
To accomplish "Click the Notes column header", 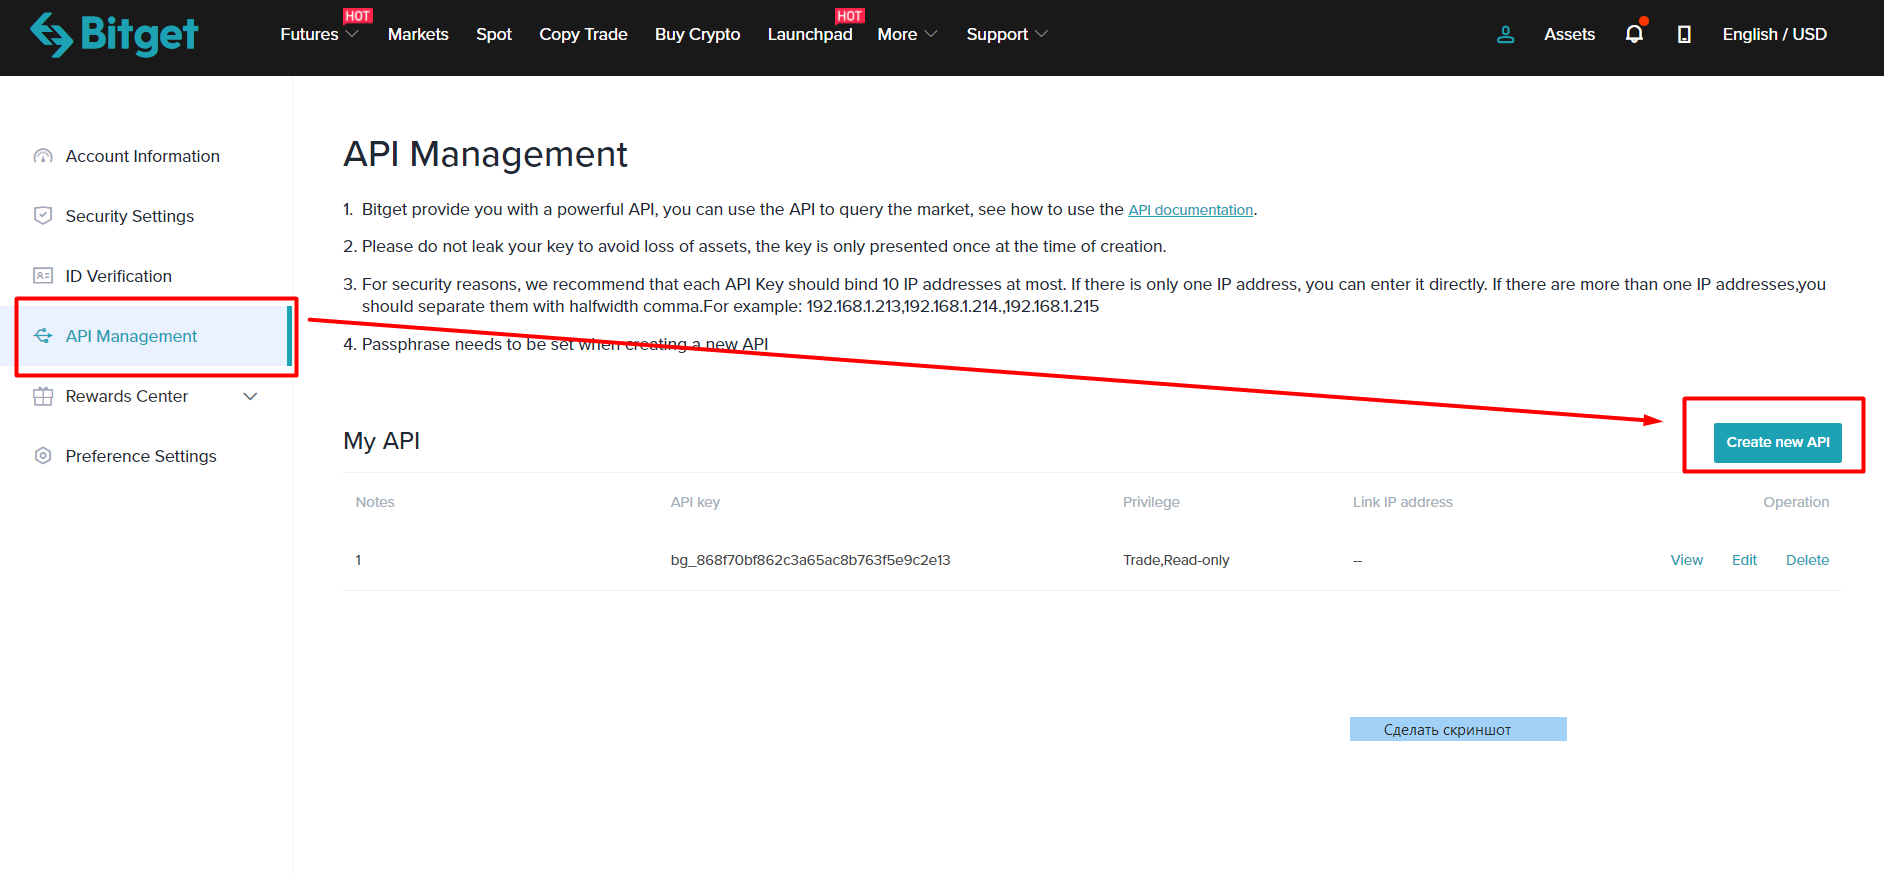I will [x=375, y=502].
